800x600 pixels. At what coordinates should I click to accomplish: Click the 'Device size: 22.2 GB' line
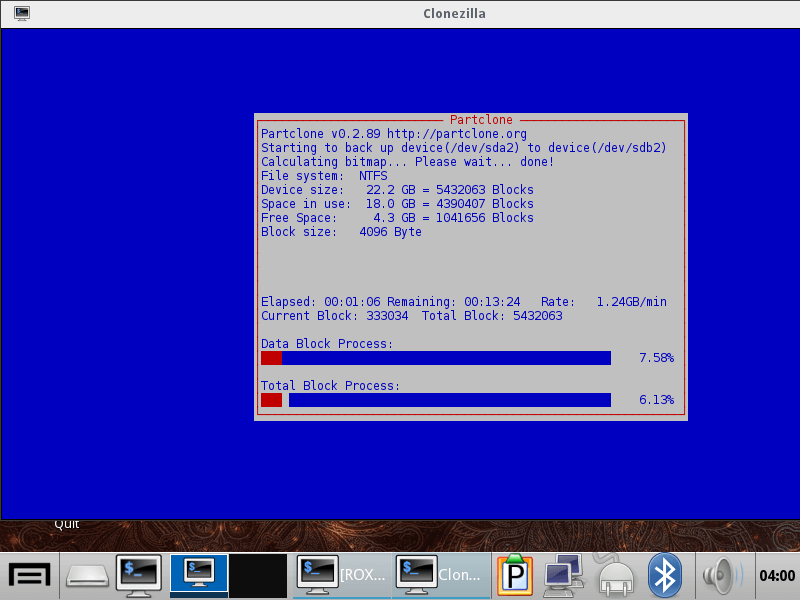click(x=397, y=190)
